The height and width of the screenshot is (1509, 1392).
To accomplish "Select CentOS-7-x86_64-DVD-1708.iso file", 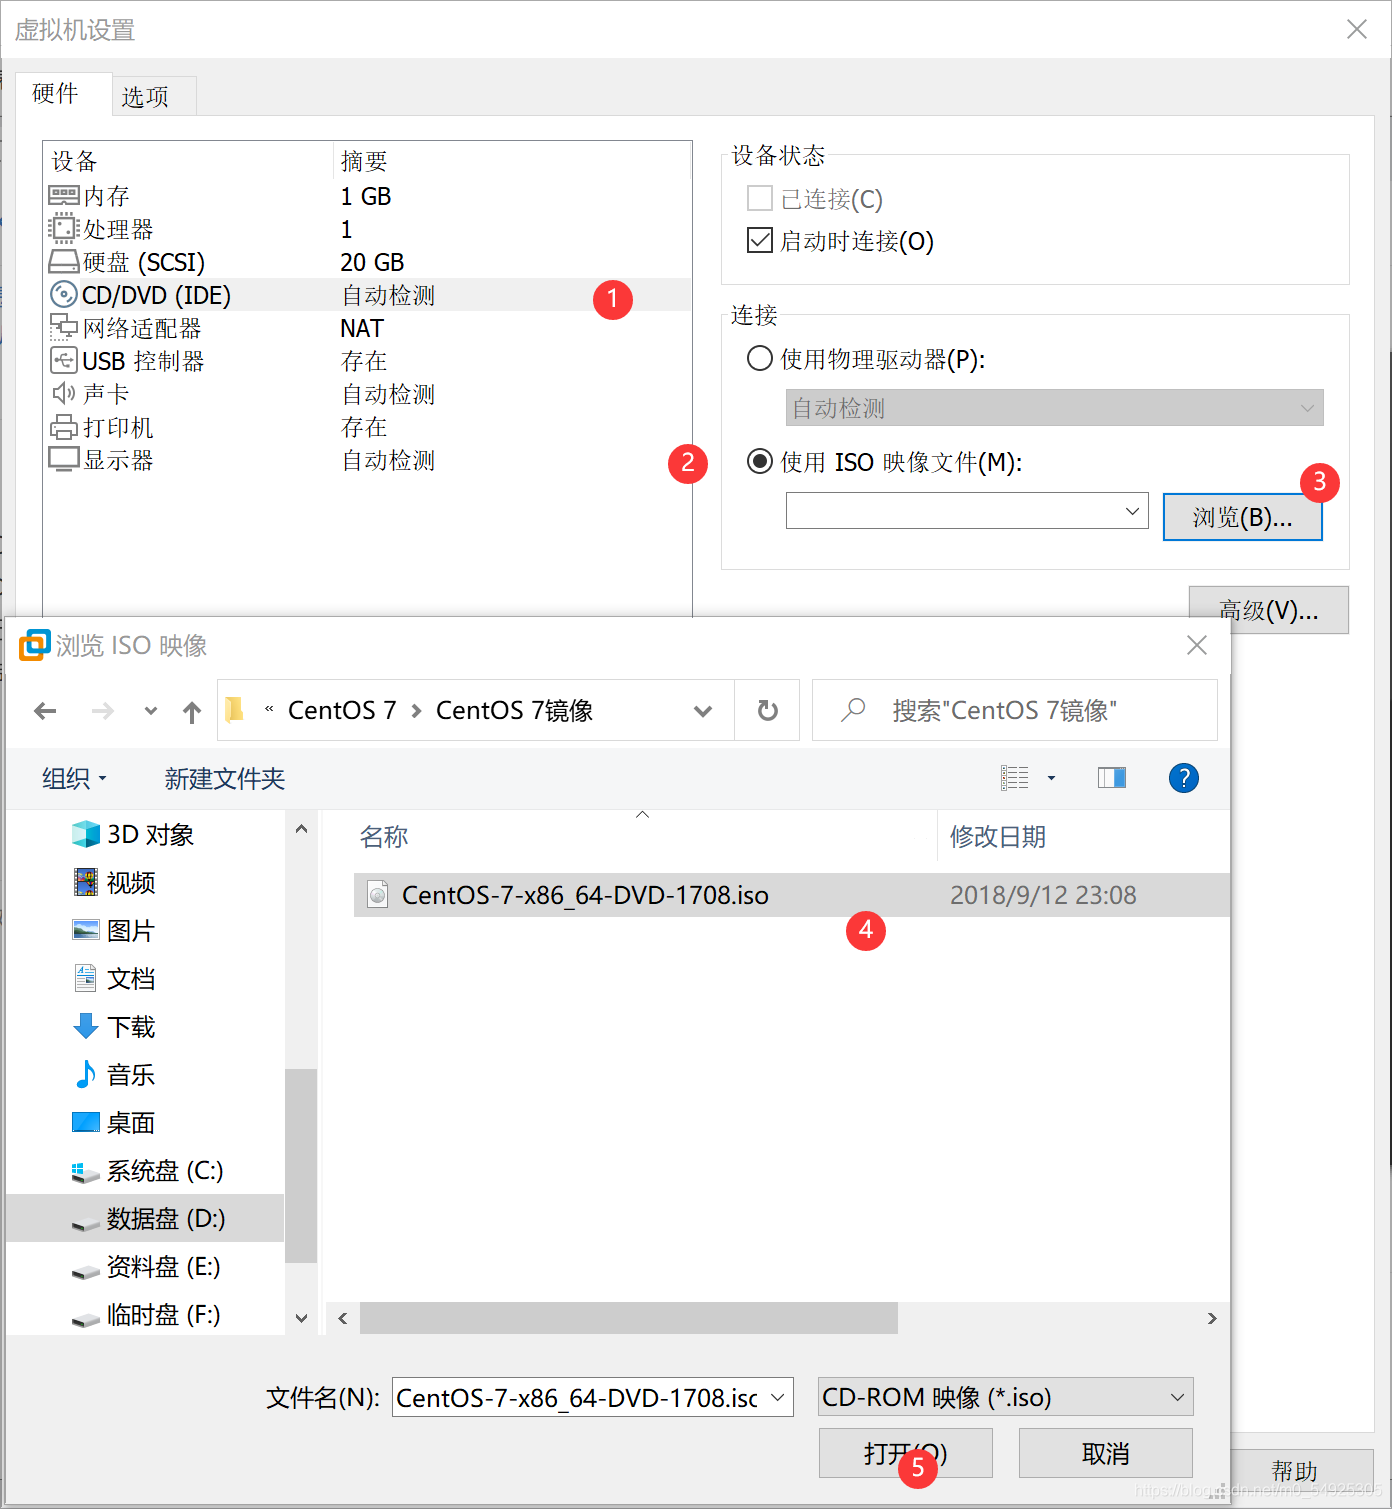I will [791, 895].
